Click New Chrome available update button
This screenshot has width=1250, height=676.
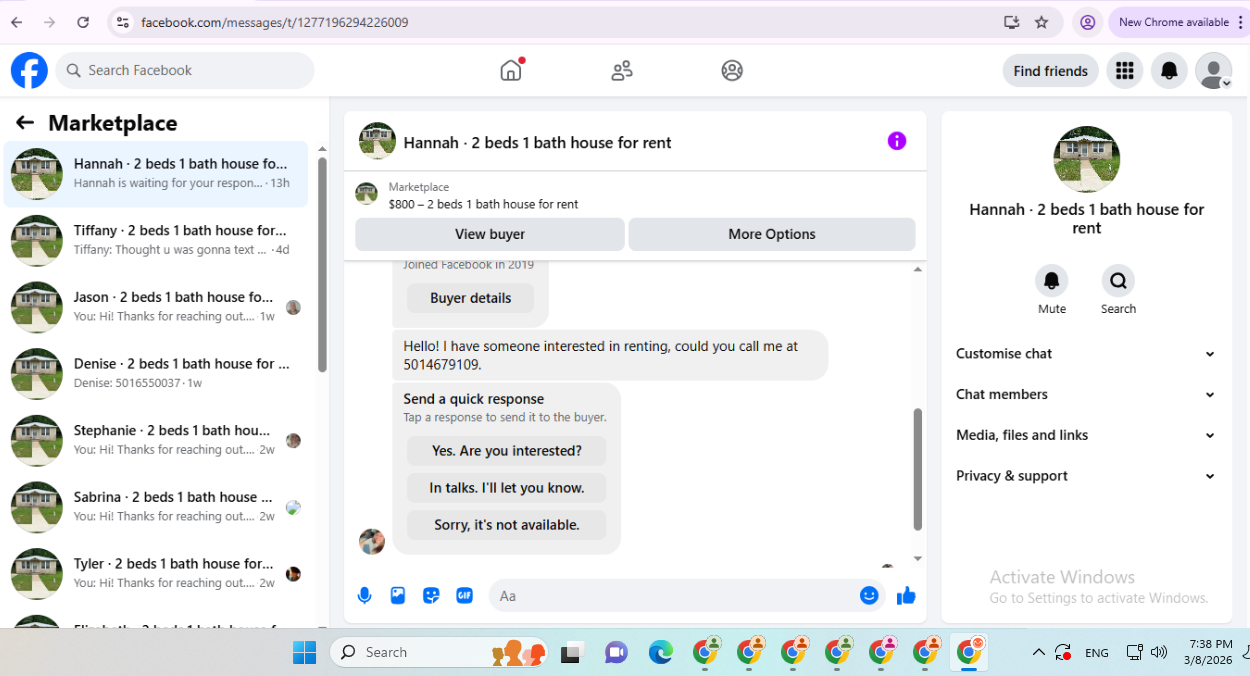(x=1173, y=22)
